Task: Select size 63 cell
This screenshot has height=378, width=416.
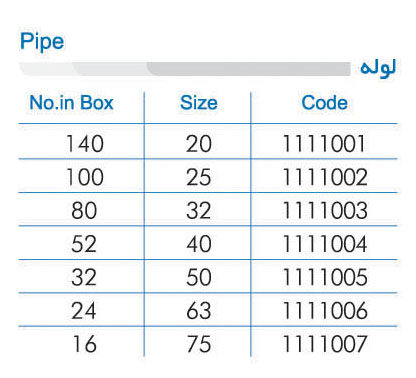Action: click(199, 310)
